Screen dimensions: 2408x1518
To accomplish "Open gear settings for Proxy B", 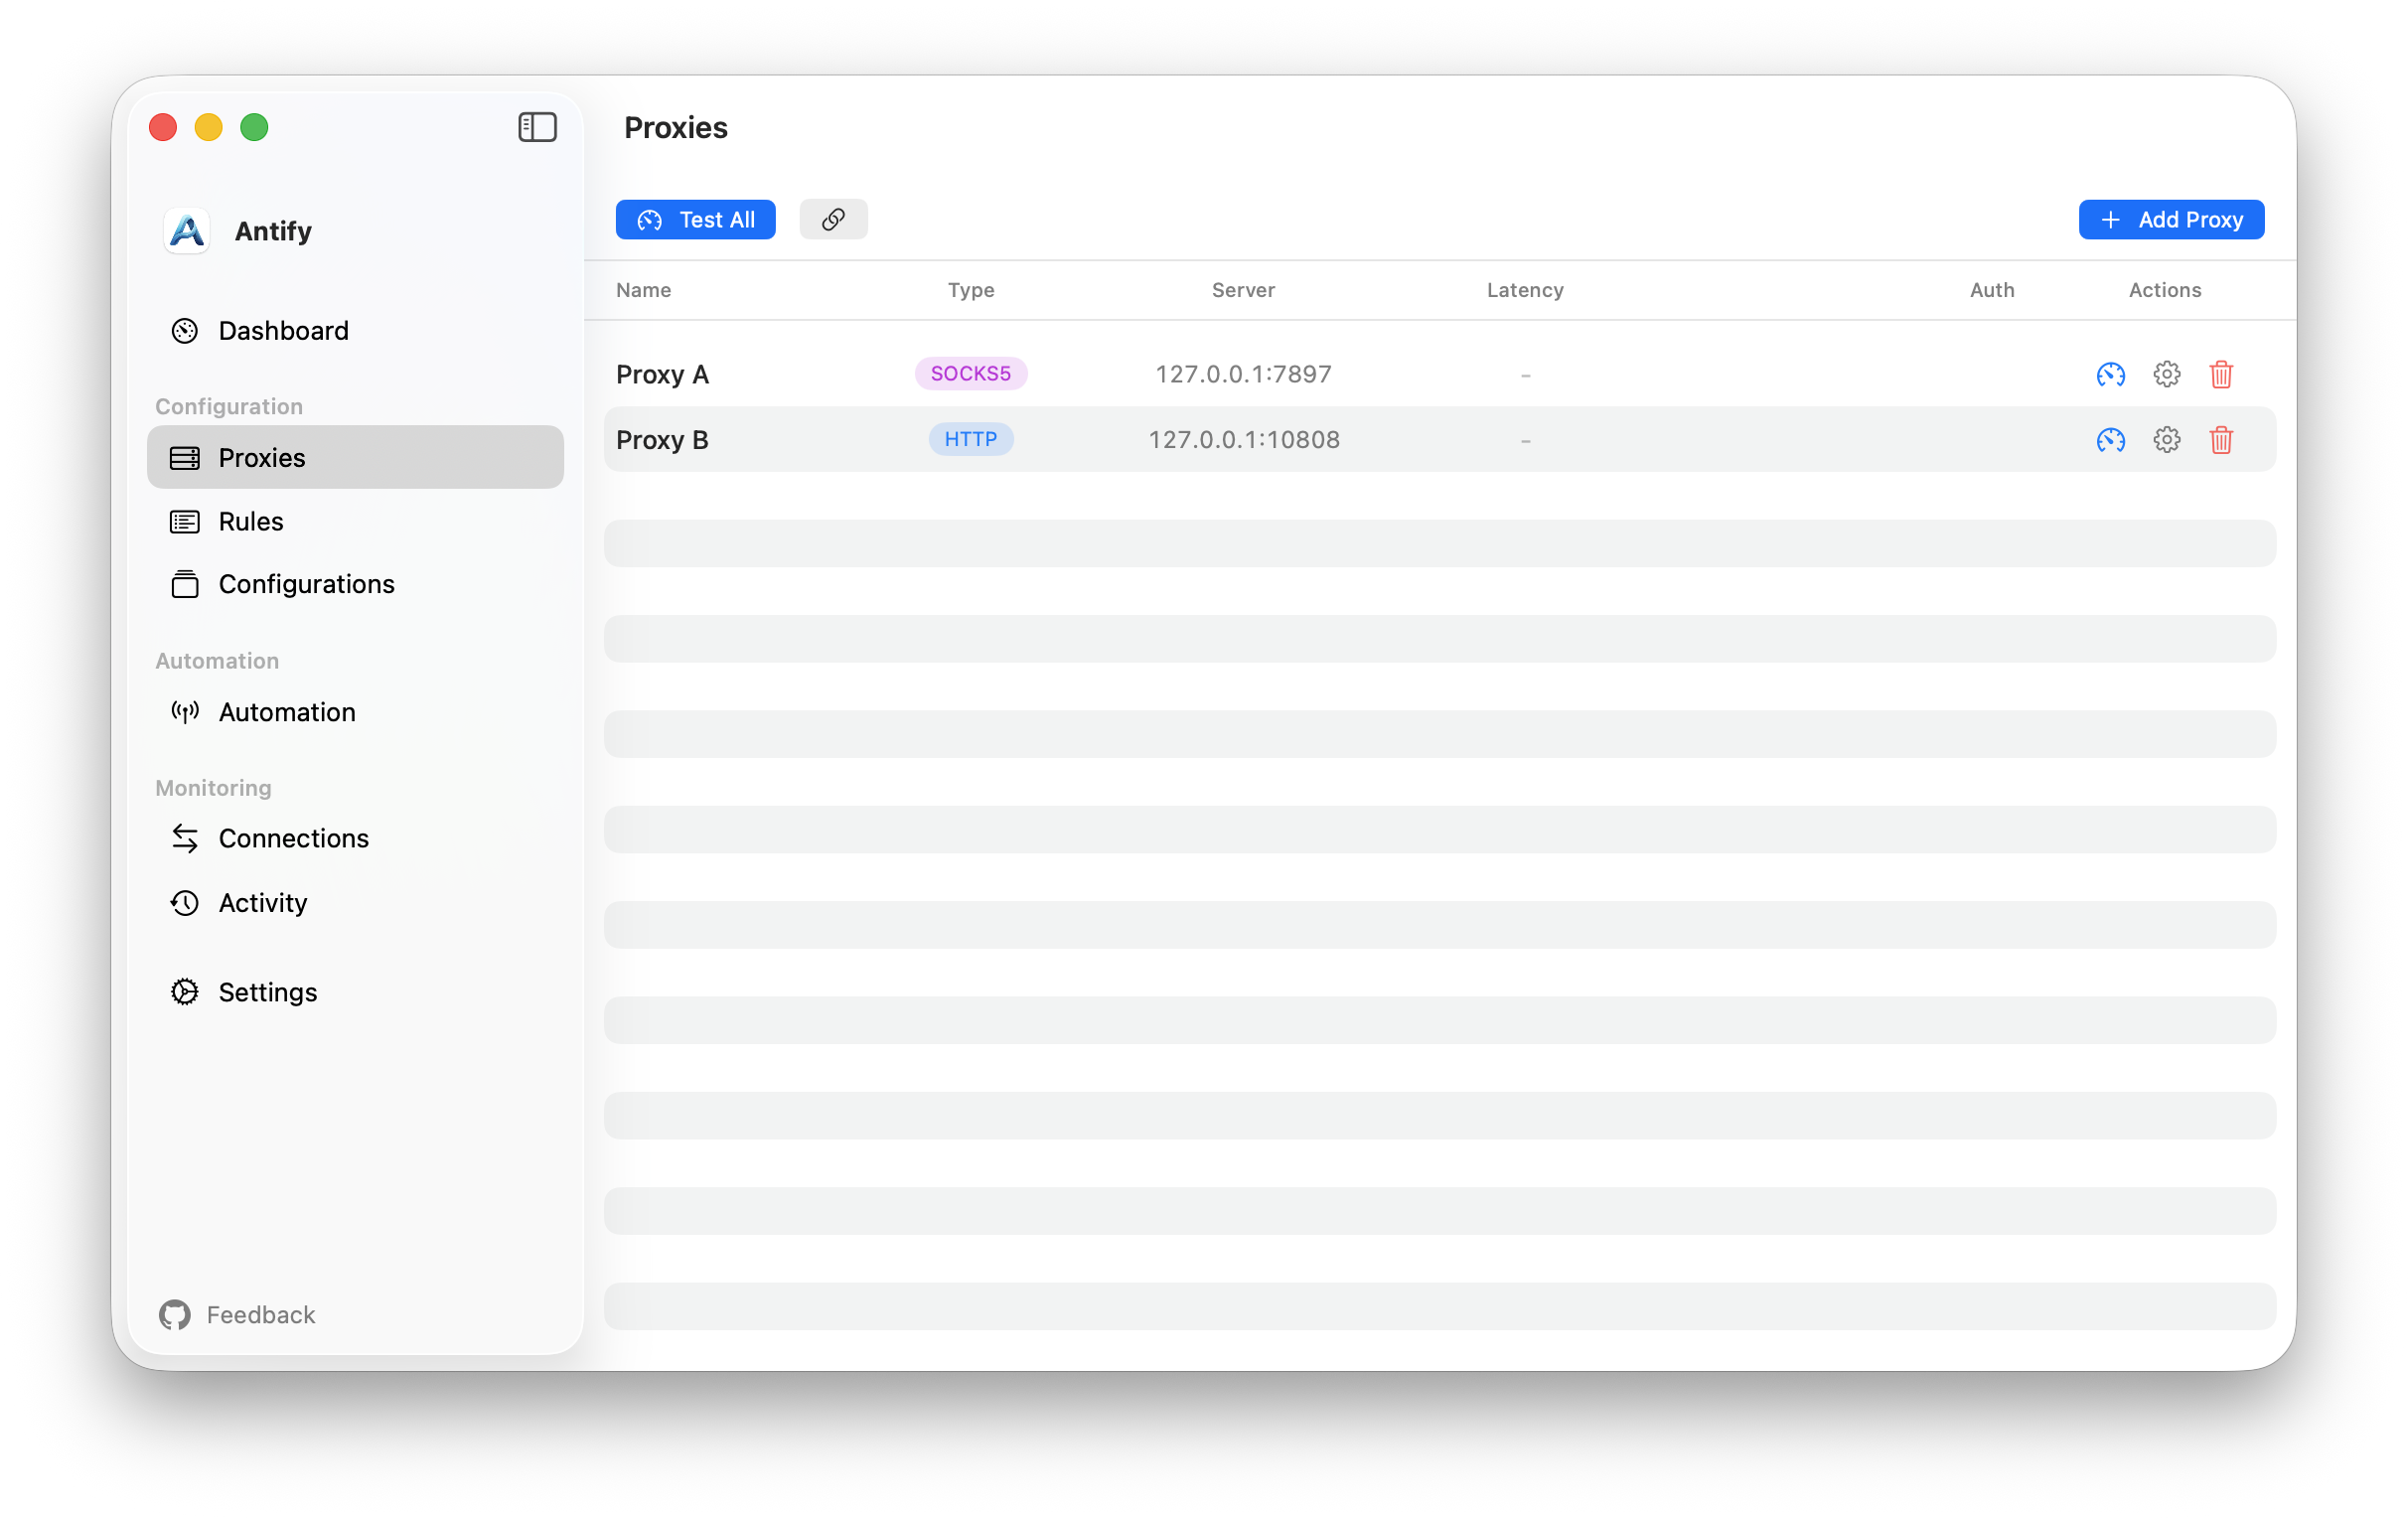I will coord(2166,440).
